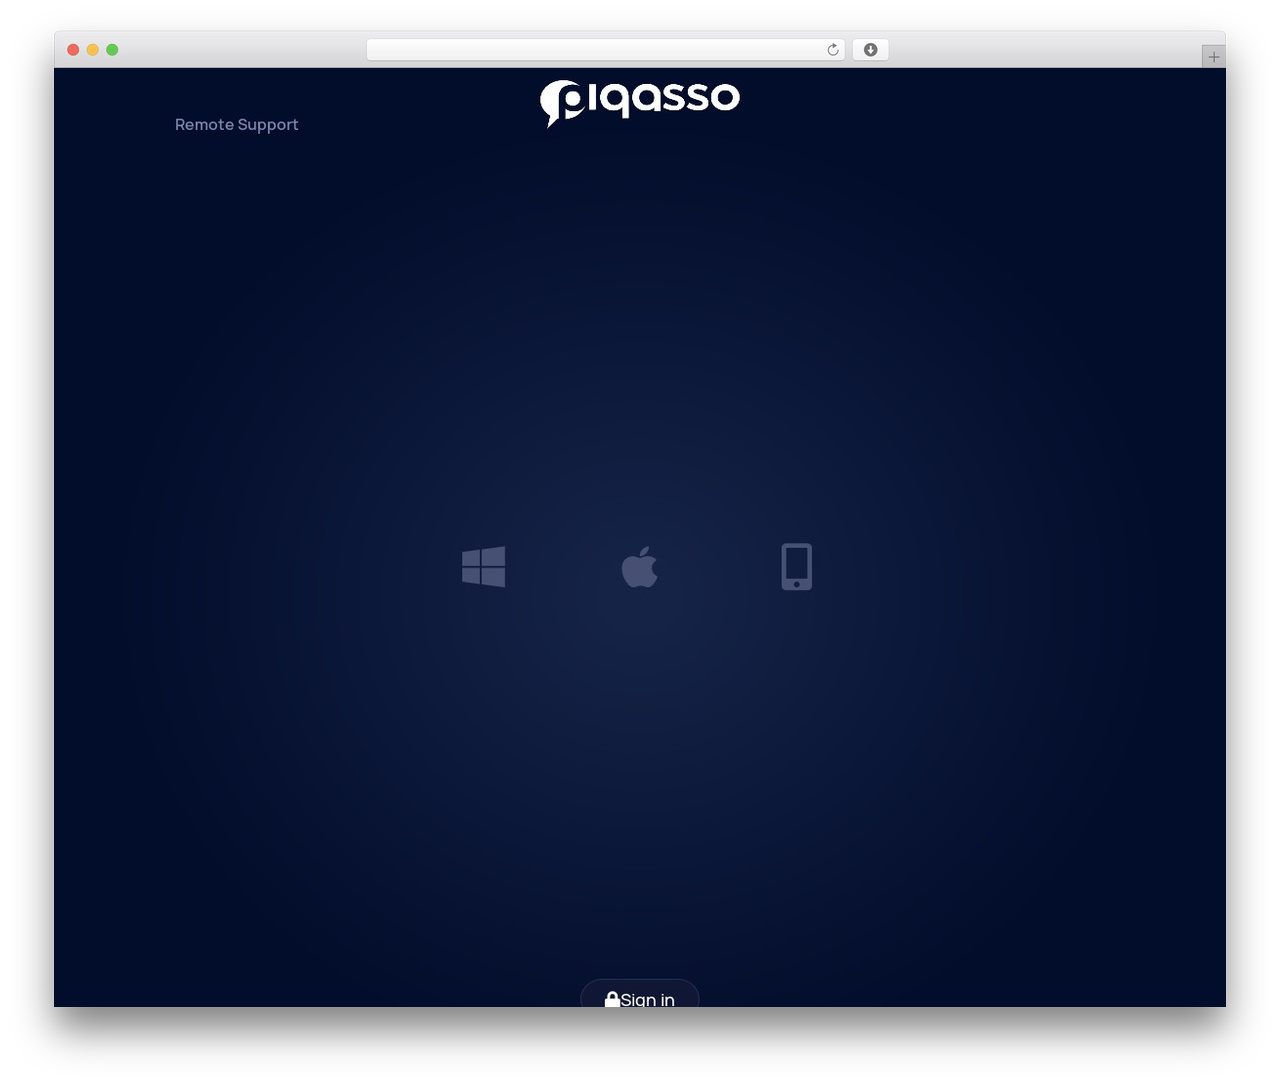Close the browser window with red button

point(73,50)
